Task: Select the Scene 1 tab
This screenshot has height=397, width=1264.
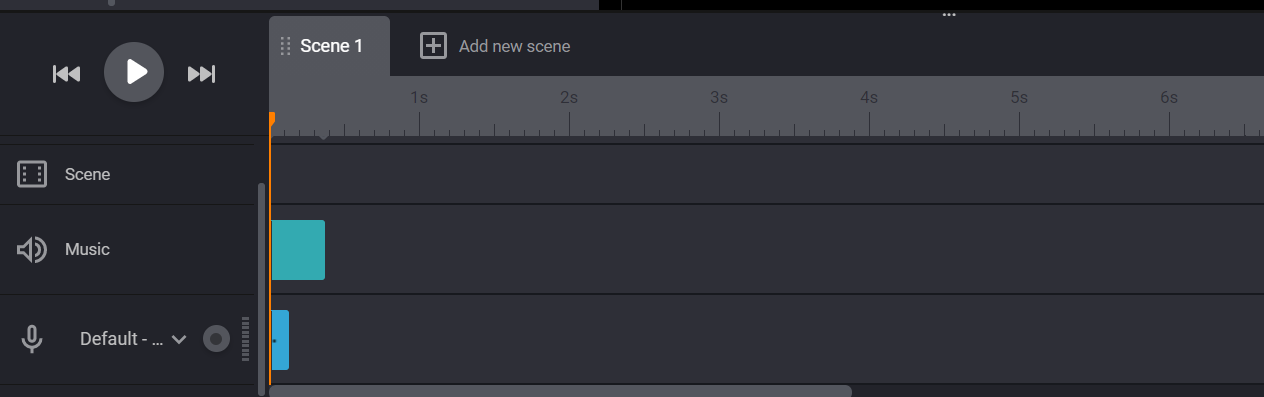Action: [x=330, y=46]
